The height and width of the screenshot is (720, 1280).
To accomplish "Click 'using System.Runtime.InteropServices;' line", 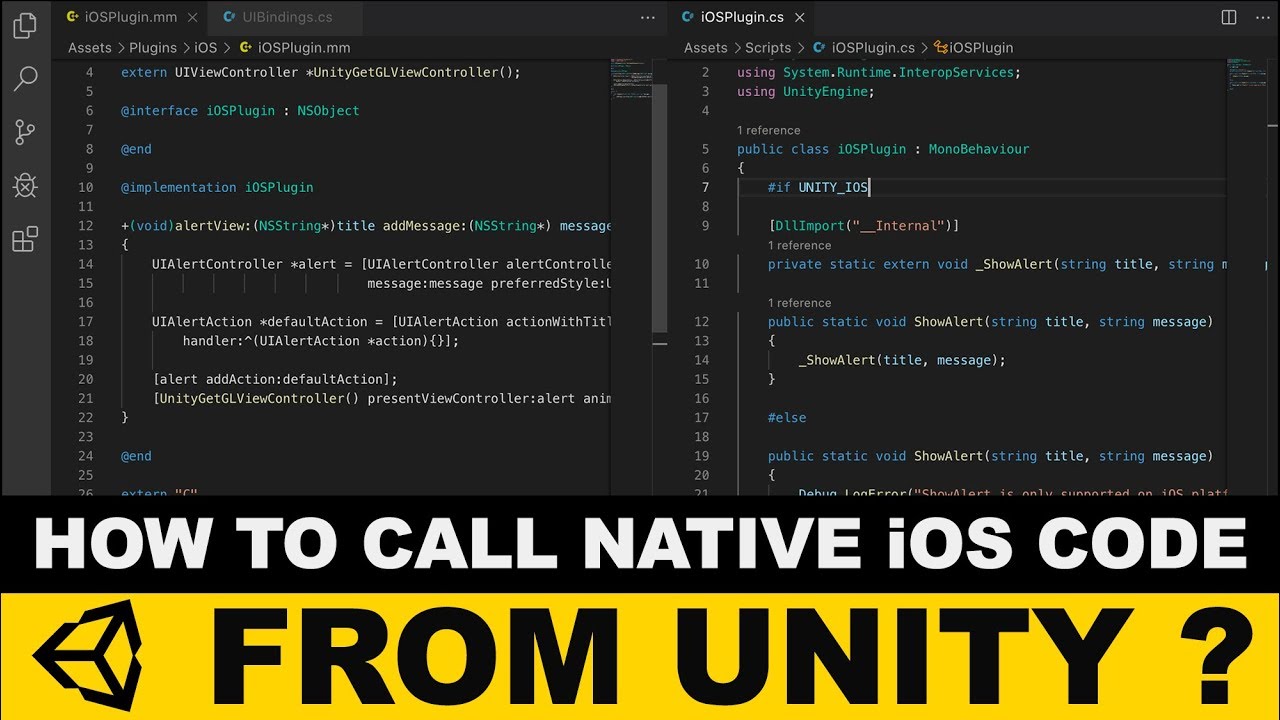I will point(879,73).
